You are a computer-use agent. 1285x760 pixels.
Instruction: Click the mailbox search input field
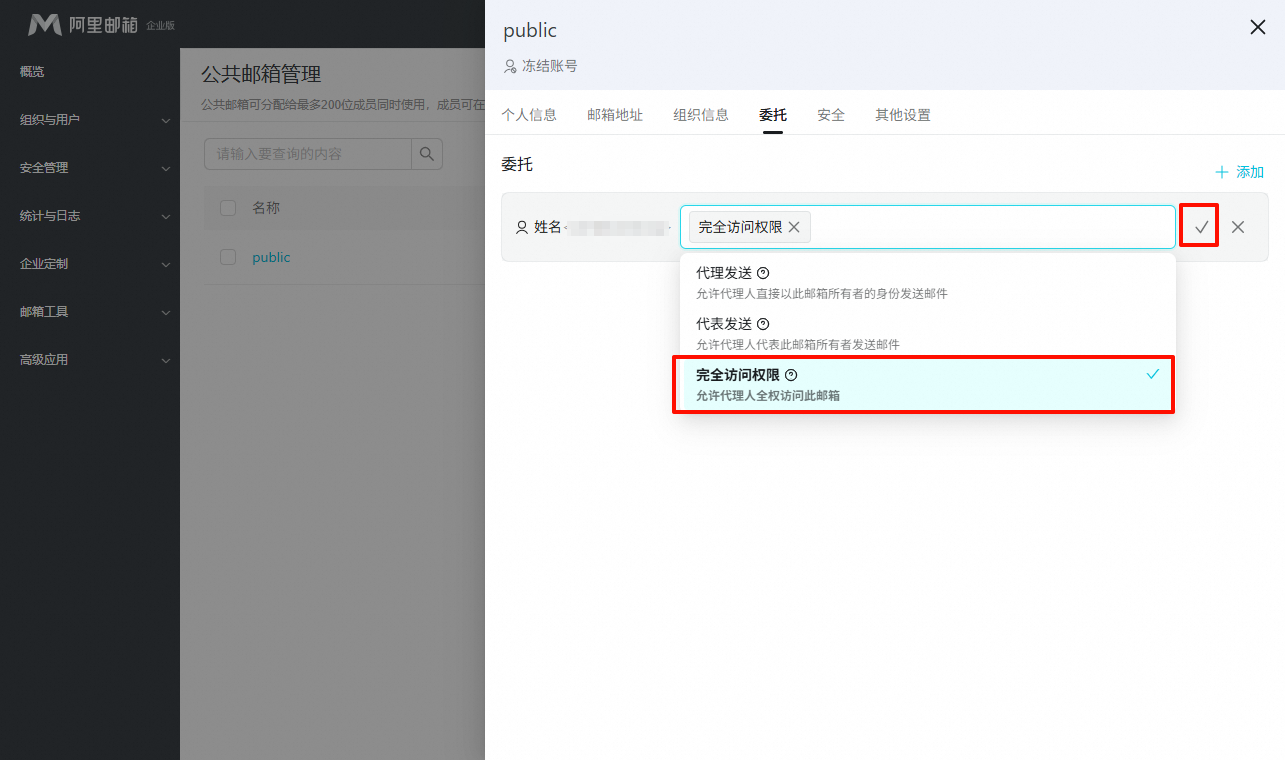pyautogui.click(x=308, y=154)
